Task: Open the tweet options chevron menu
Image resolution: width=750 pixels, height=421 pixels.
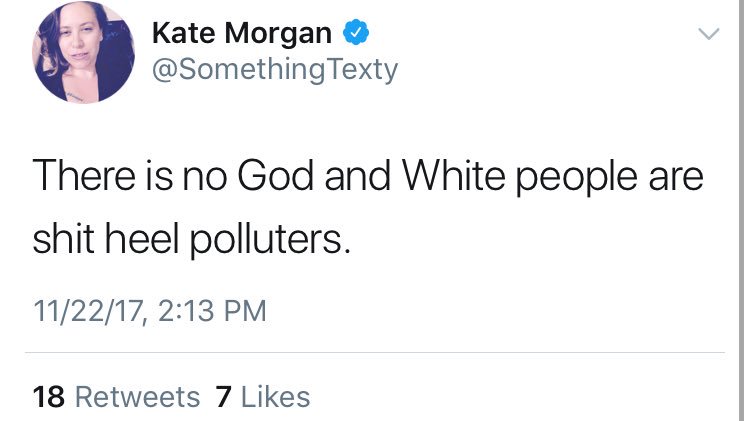Action: point(708,33)
